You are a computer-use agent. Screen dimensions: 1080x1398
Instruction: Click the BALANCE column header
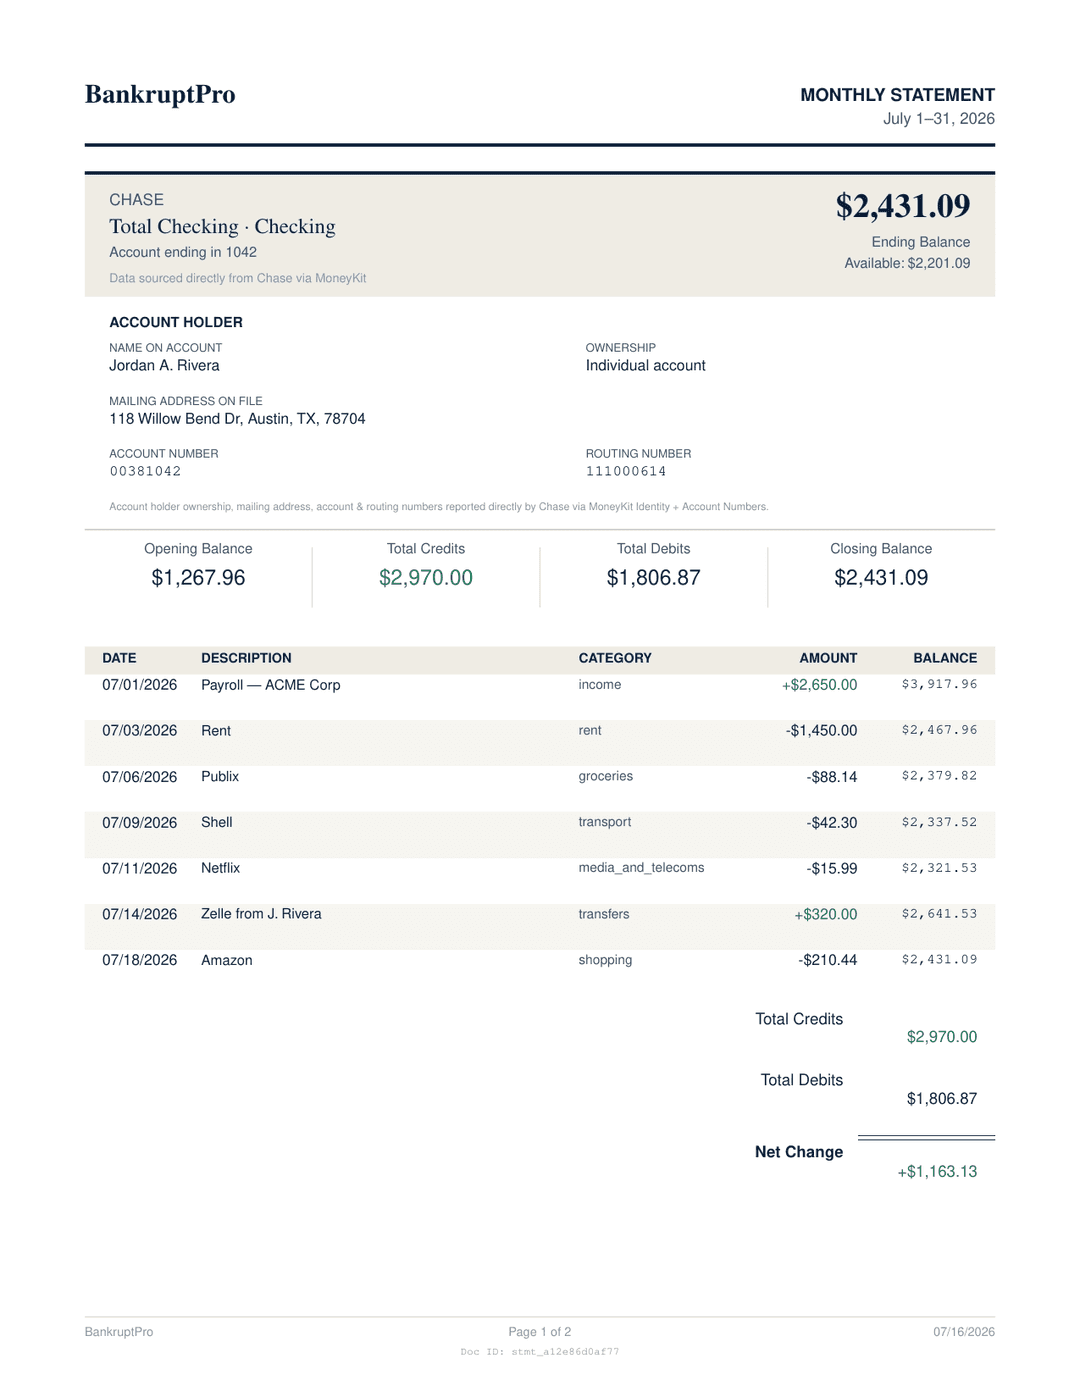tap(945, 659)
